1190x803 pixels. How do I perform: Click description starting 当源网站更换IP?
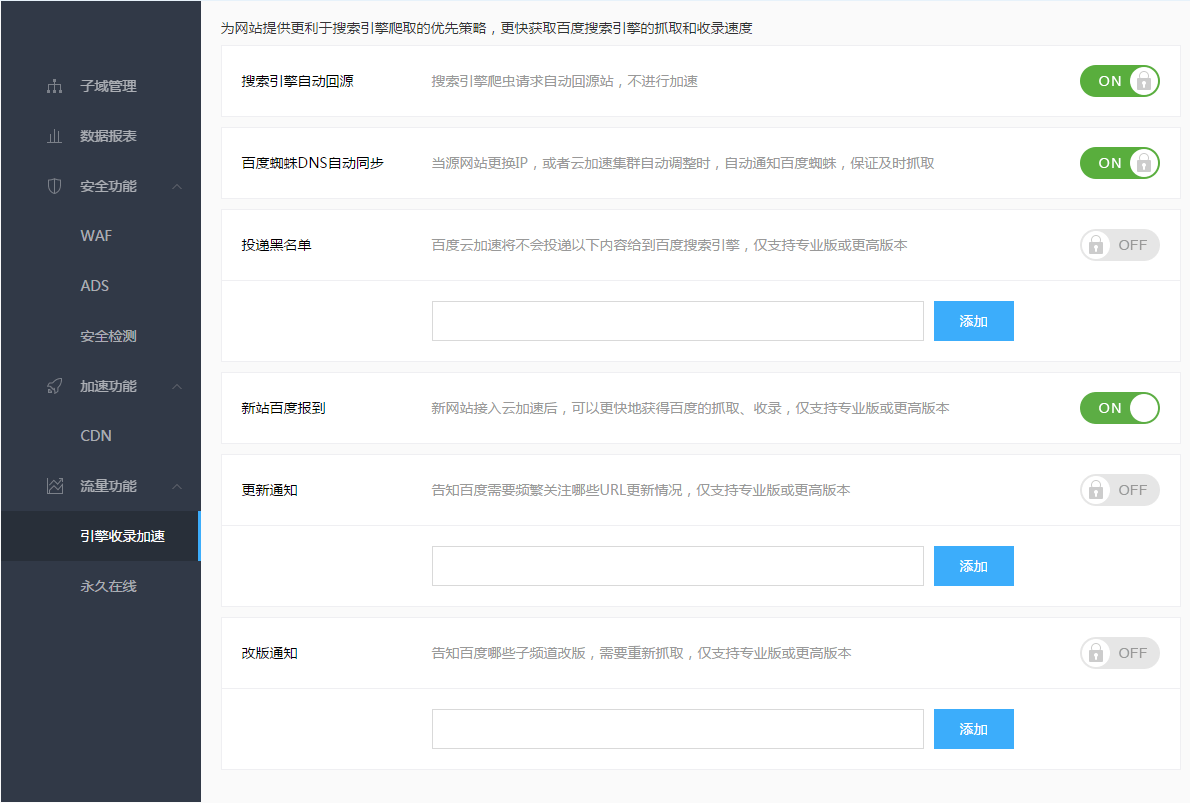point(683,163)
